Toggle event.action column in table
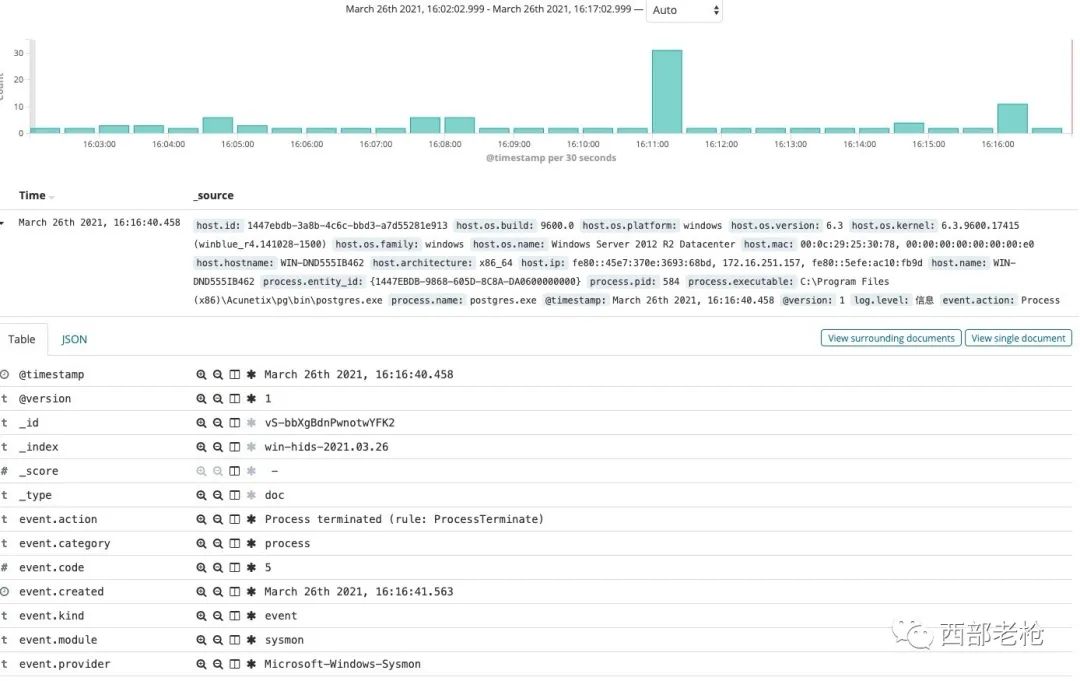Image resolution: width=1080 pixels, height=681 pixels. (x=234, y=519)
